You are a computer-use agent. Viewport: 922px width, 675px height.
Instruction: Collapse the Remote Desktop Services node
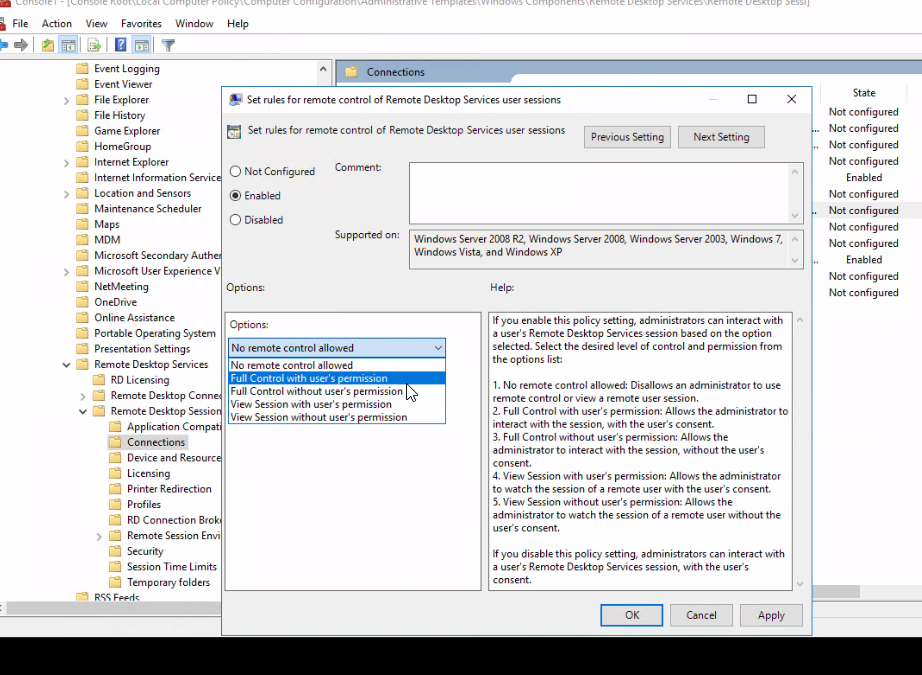click(x=66, y=365)
